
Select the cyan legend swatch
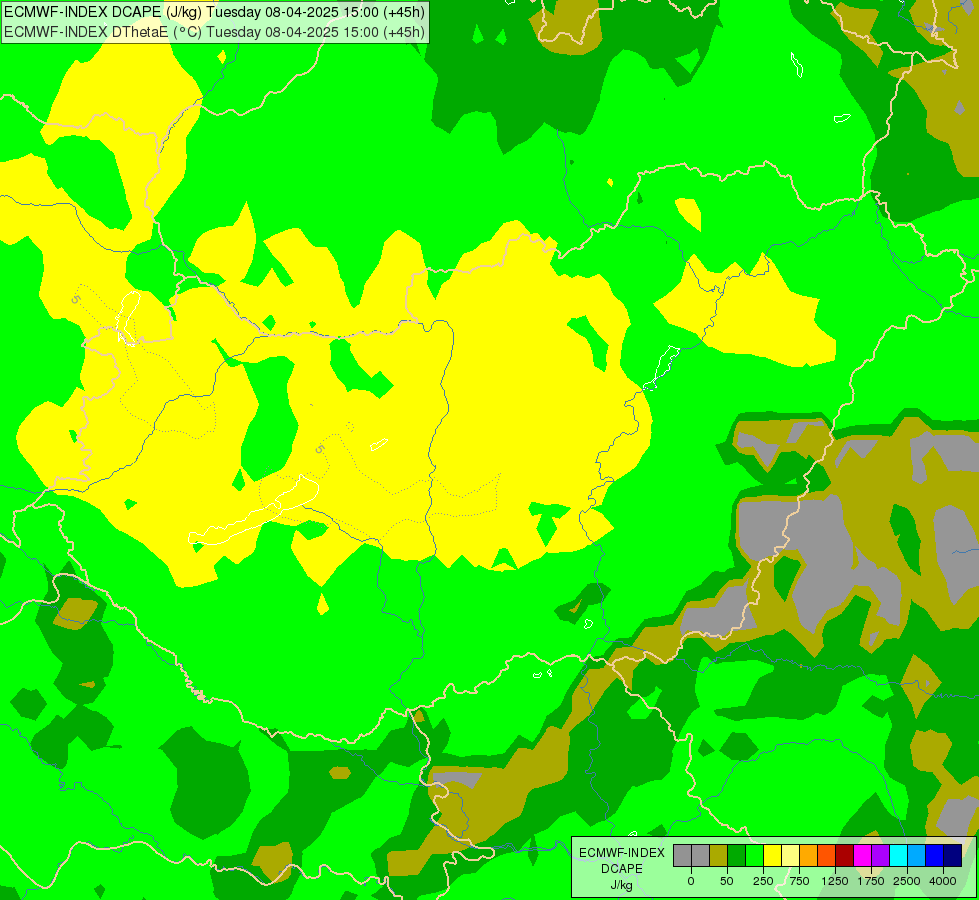(899, 856)
